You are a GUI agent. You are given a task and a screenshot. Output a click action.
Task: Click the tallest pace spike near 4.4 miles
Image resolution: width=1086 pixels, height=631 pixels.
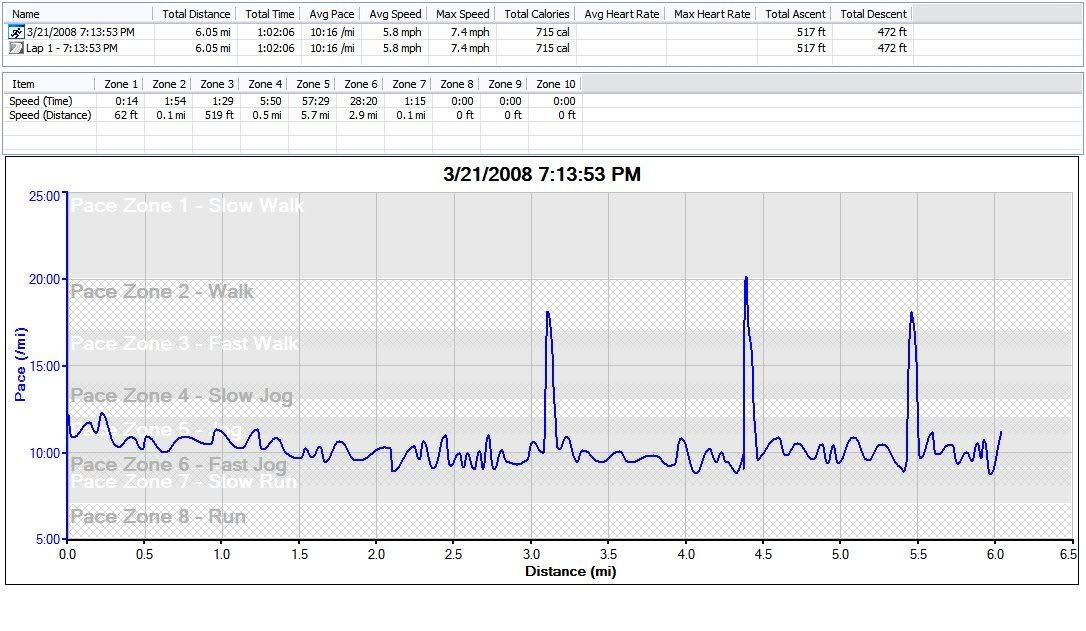pyautogui.click(x=746, y=280)
